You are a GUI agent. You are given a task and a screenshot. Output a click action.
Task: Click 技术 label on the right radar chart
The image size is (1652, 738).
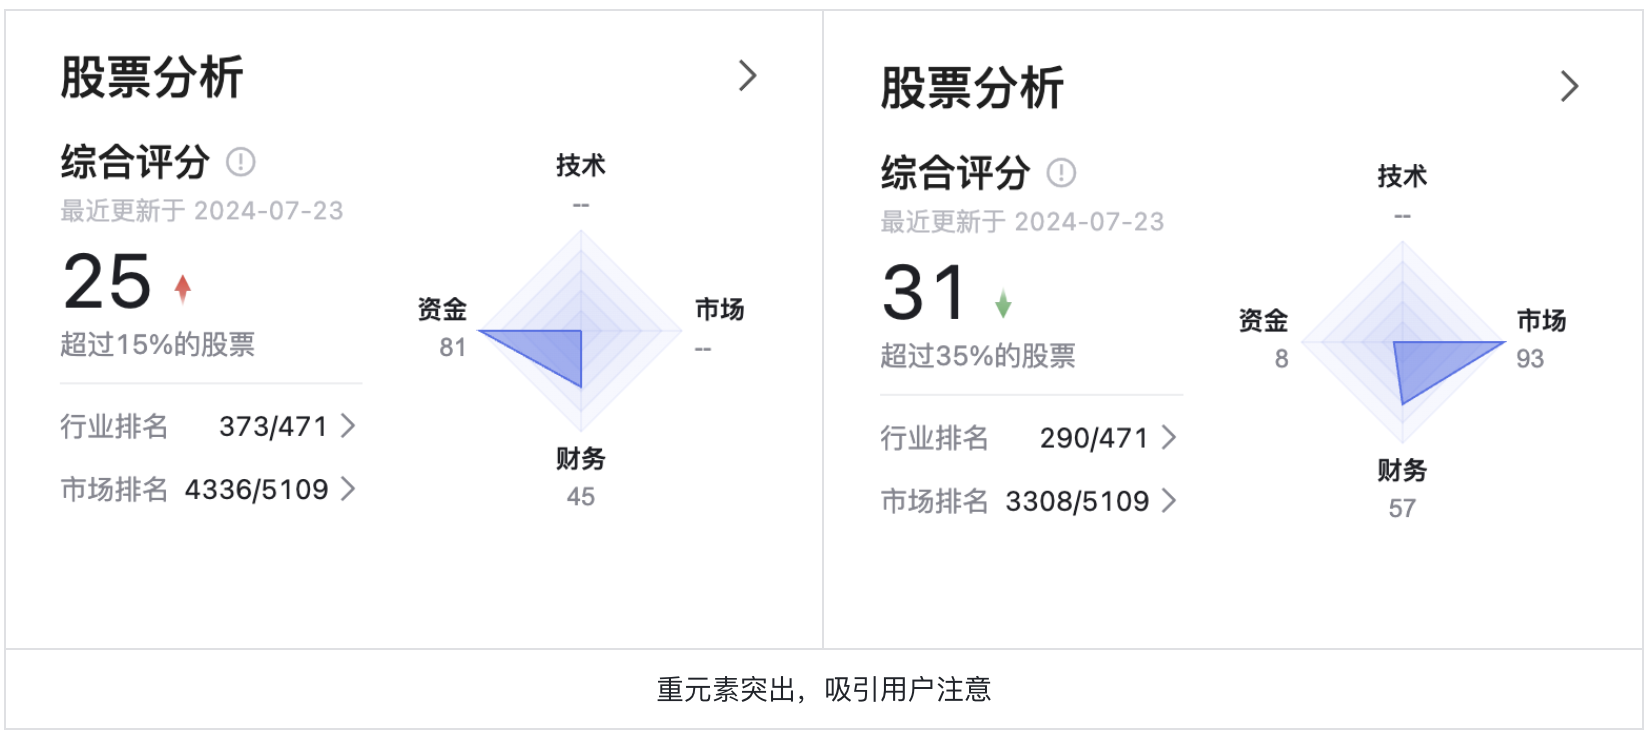[1402, 176]
